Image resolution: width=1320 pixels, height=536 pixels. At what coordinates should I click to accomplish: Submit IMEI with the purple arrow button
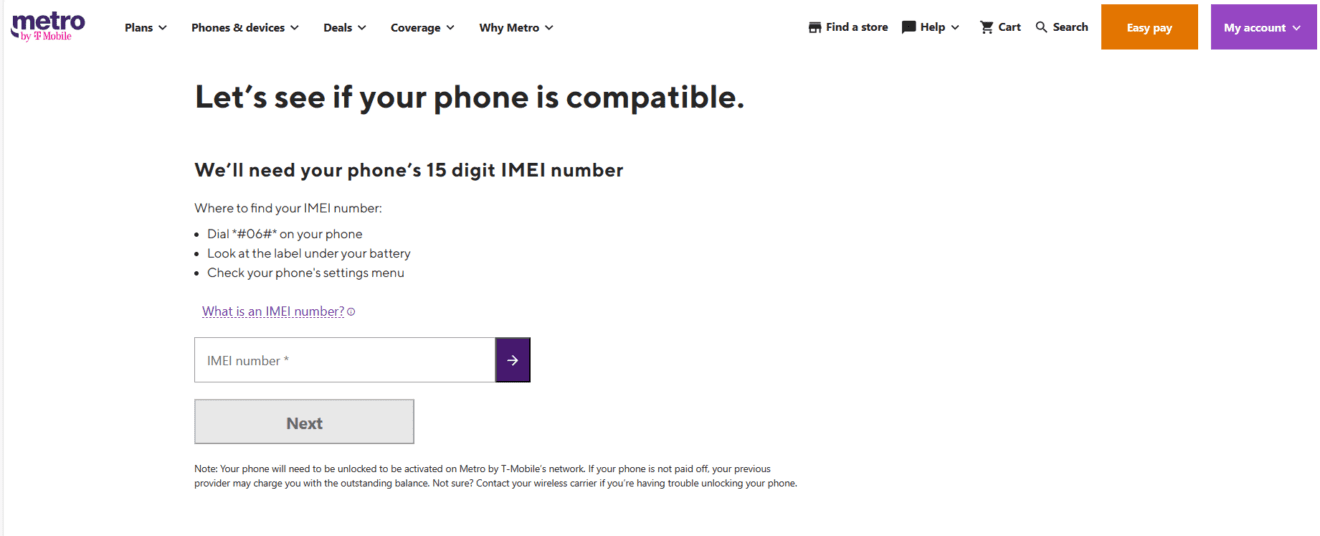(x=512, y=360)
